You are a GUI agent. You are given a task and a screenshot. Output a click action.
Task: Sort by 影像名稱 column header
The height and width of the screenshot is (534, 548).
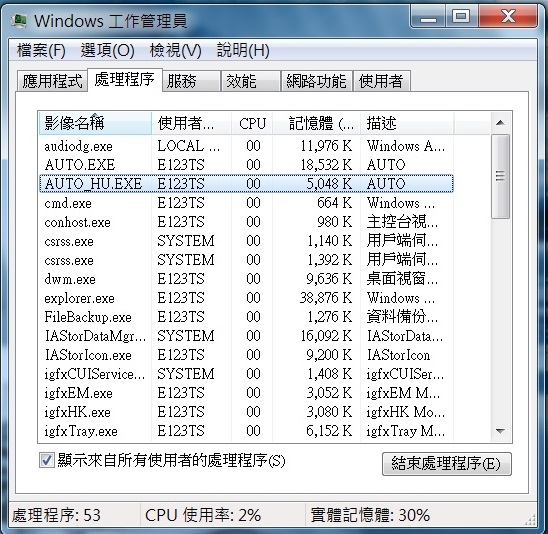pos(95,123)
